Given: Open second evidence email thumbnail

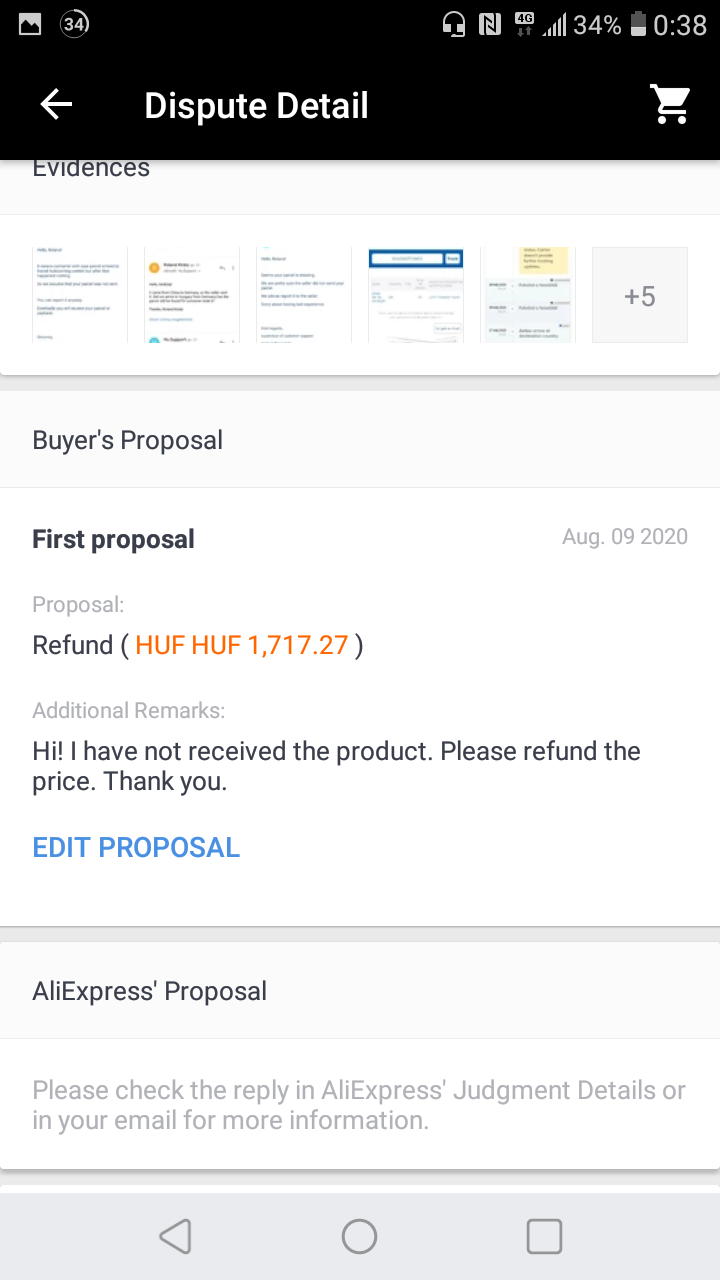Looking at the screenshot, I should (192, 295).
